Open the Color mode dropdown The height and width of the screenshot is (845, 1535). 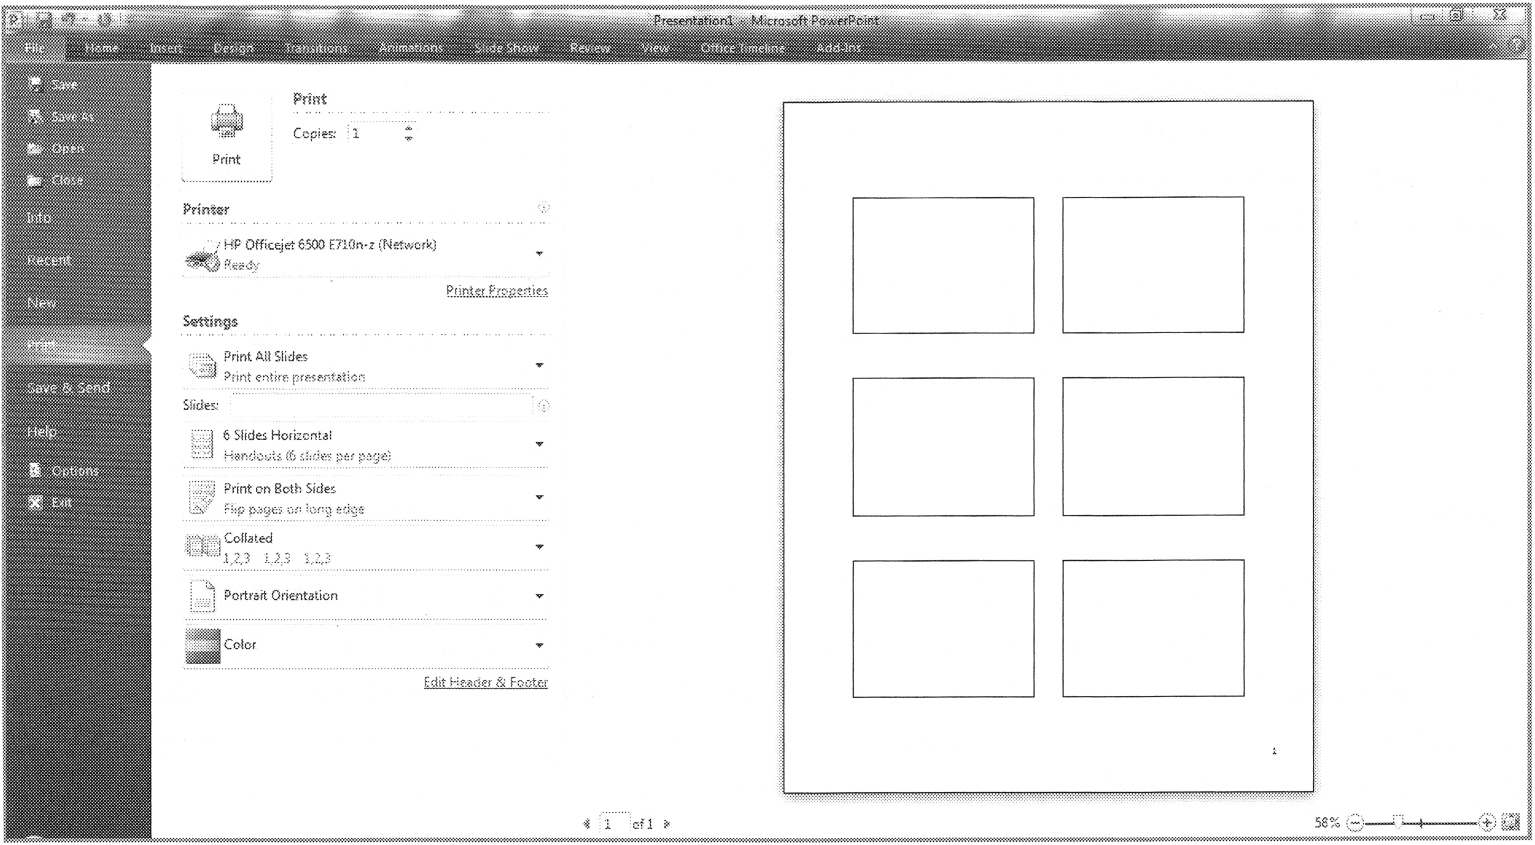366,645
